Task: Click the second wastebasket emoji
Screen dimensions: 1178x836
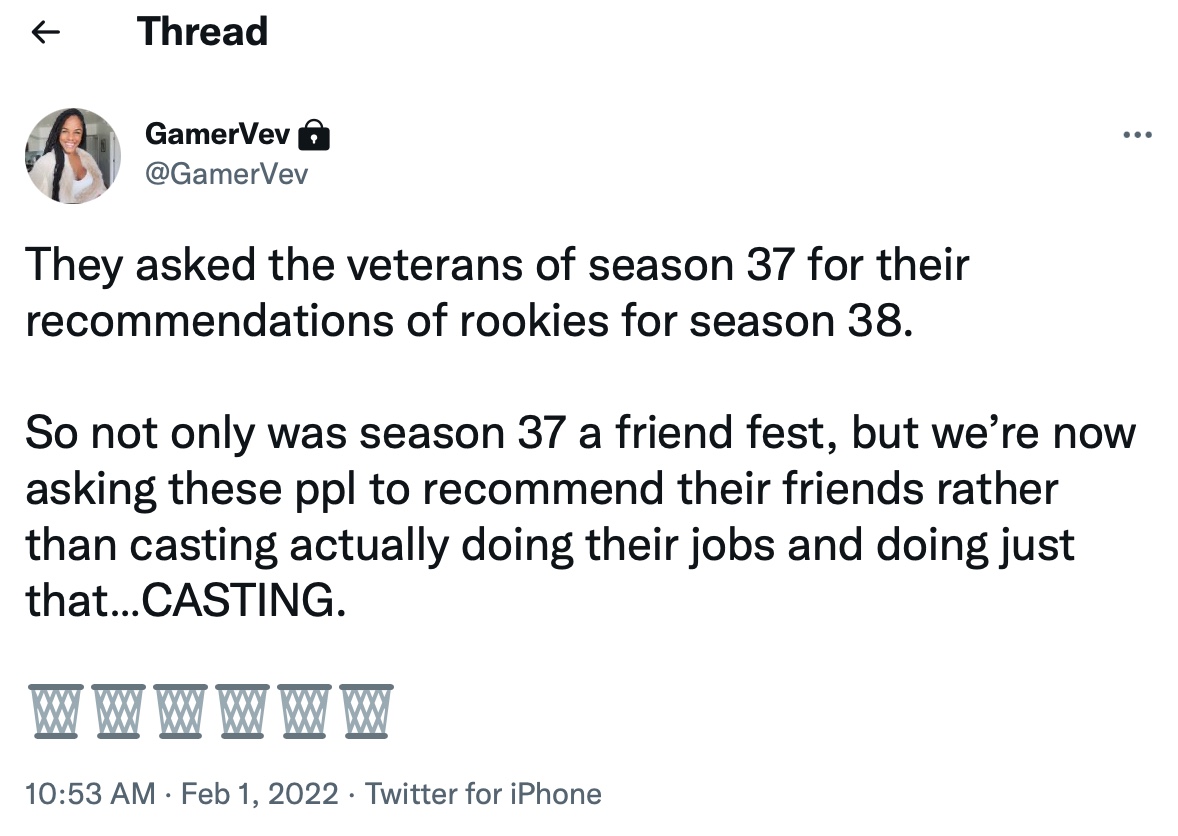Action: pyautogui.click(x=119, y=712)
